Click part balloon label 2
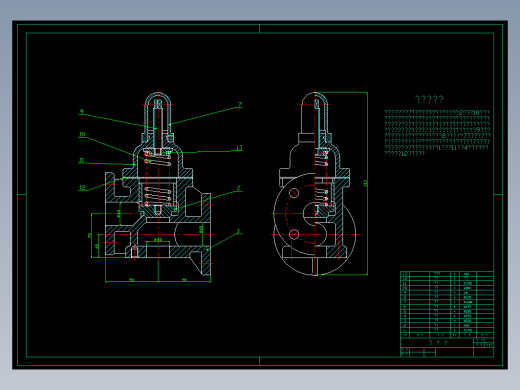Screen dimensions: 520x390 point(238,188)
